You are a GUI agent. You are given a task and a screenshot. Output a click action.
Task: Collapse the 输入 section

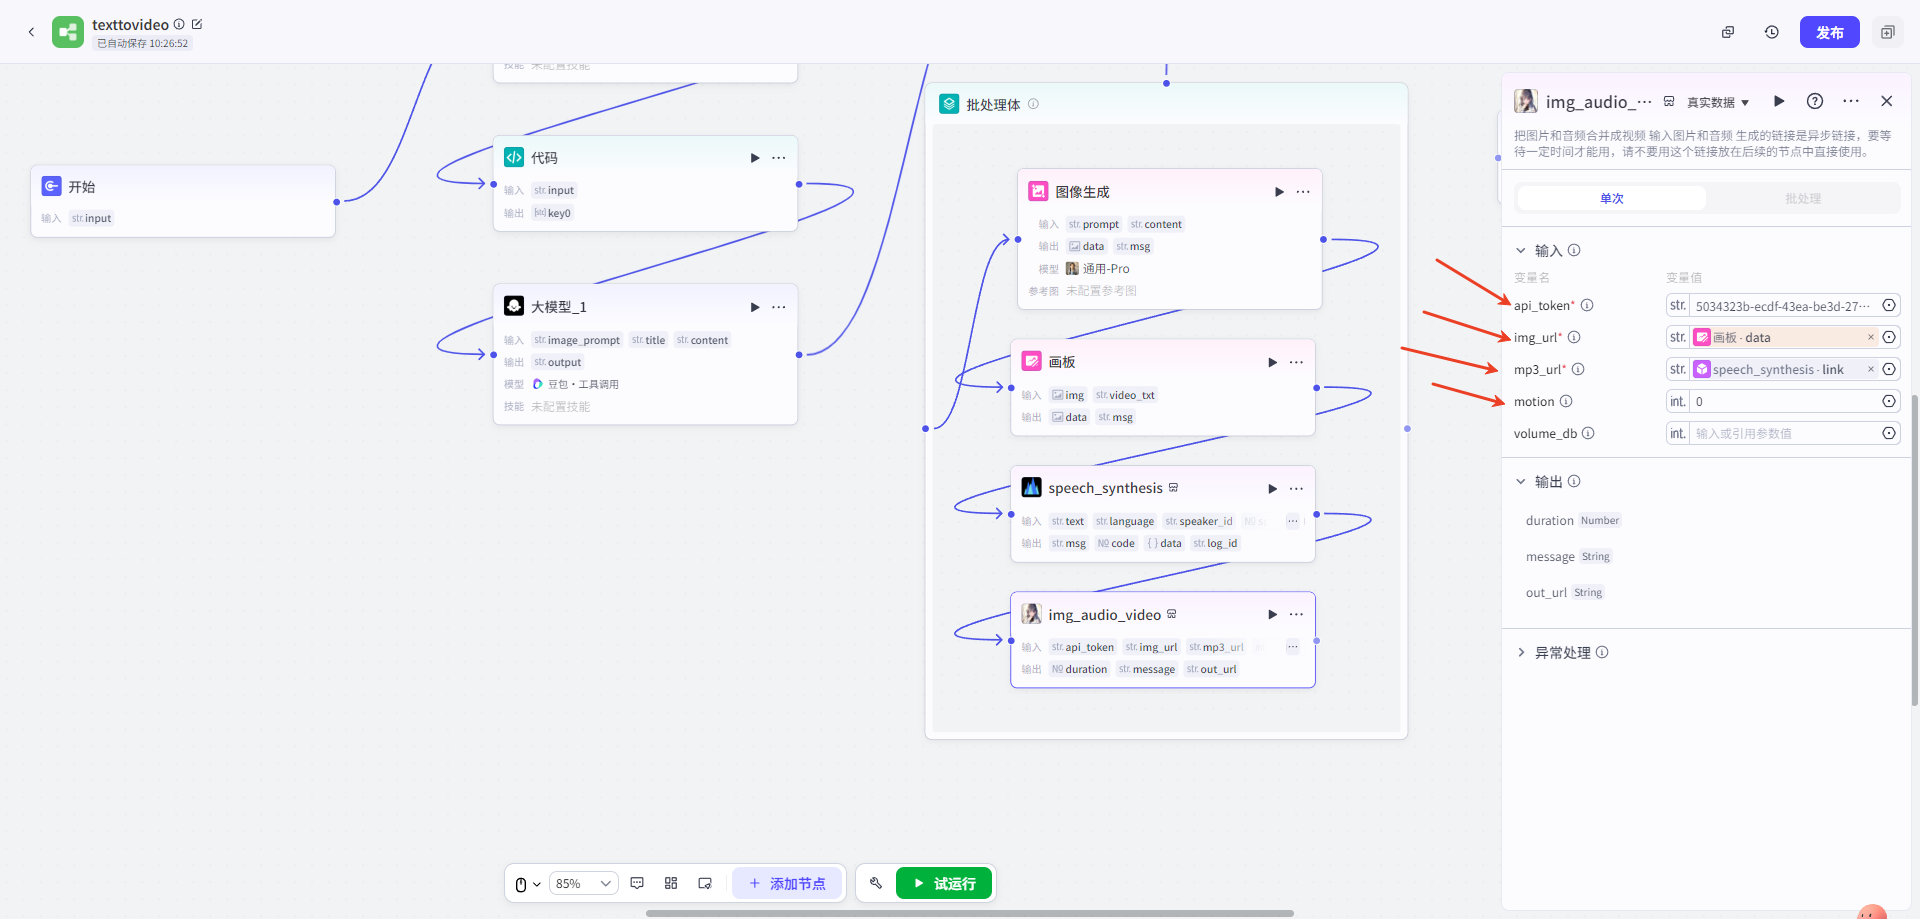[x=1521, y=250]
